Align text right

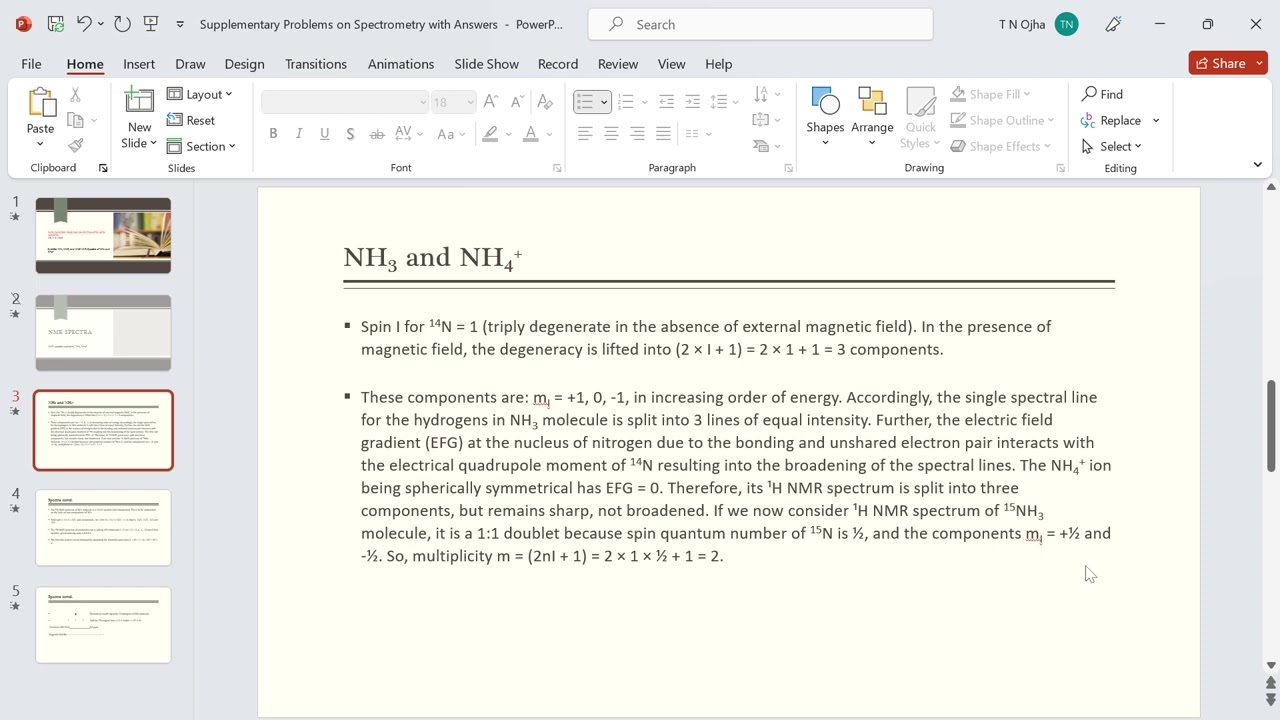click(x=637, y=134)
